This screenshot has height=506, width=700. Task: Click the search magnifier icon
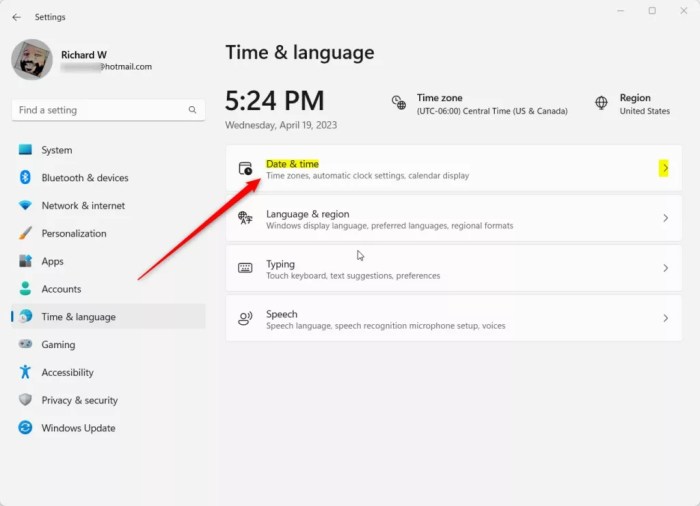tap(192, 110)
